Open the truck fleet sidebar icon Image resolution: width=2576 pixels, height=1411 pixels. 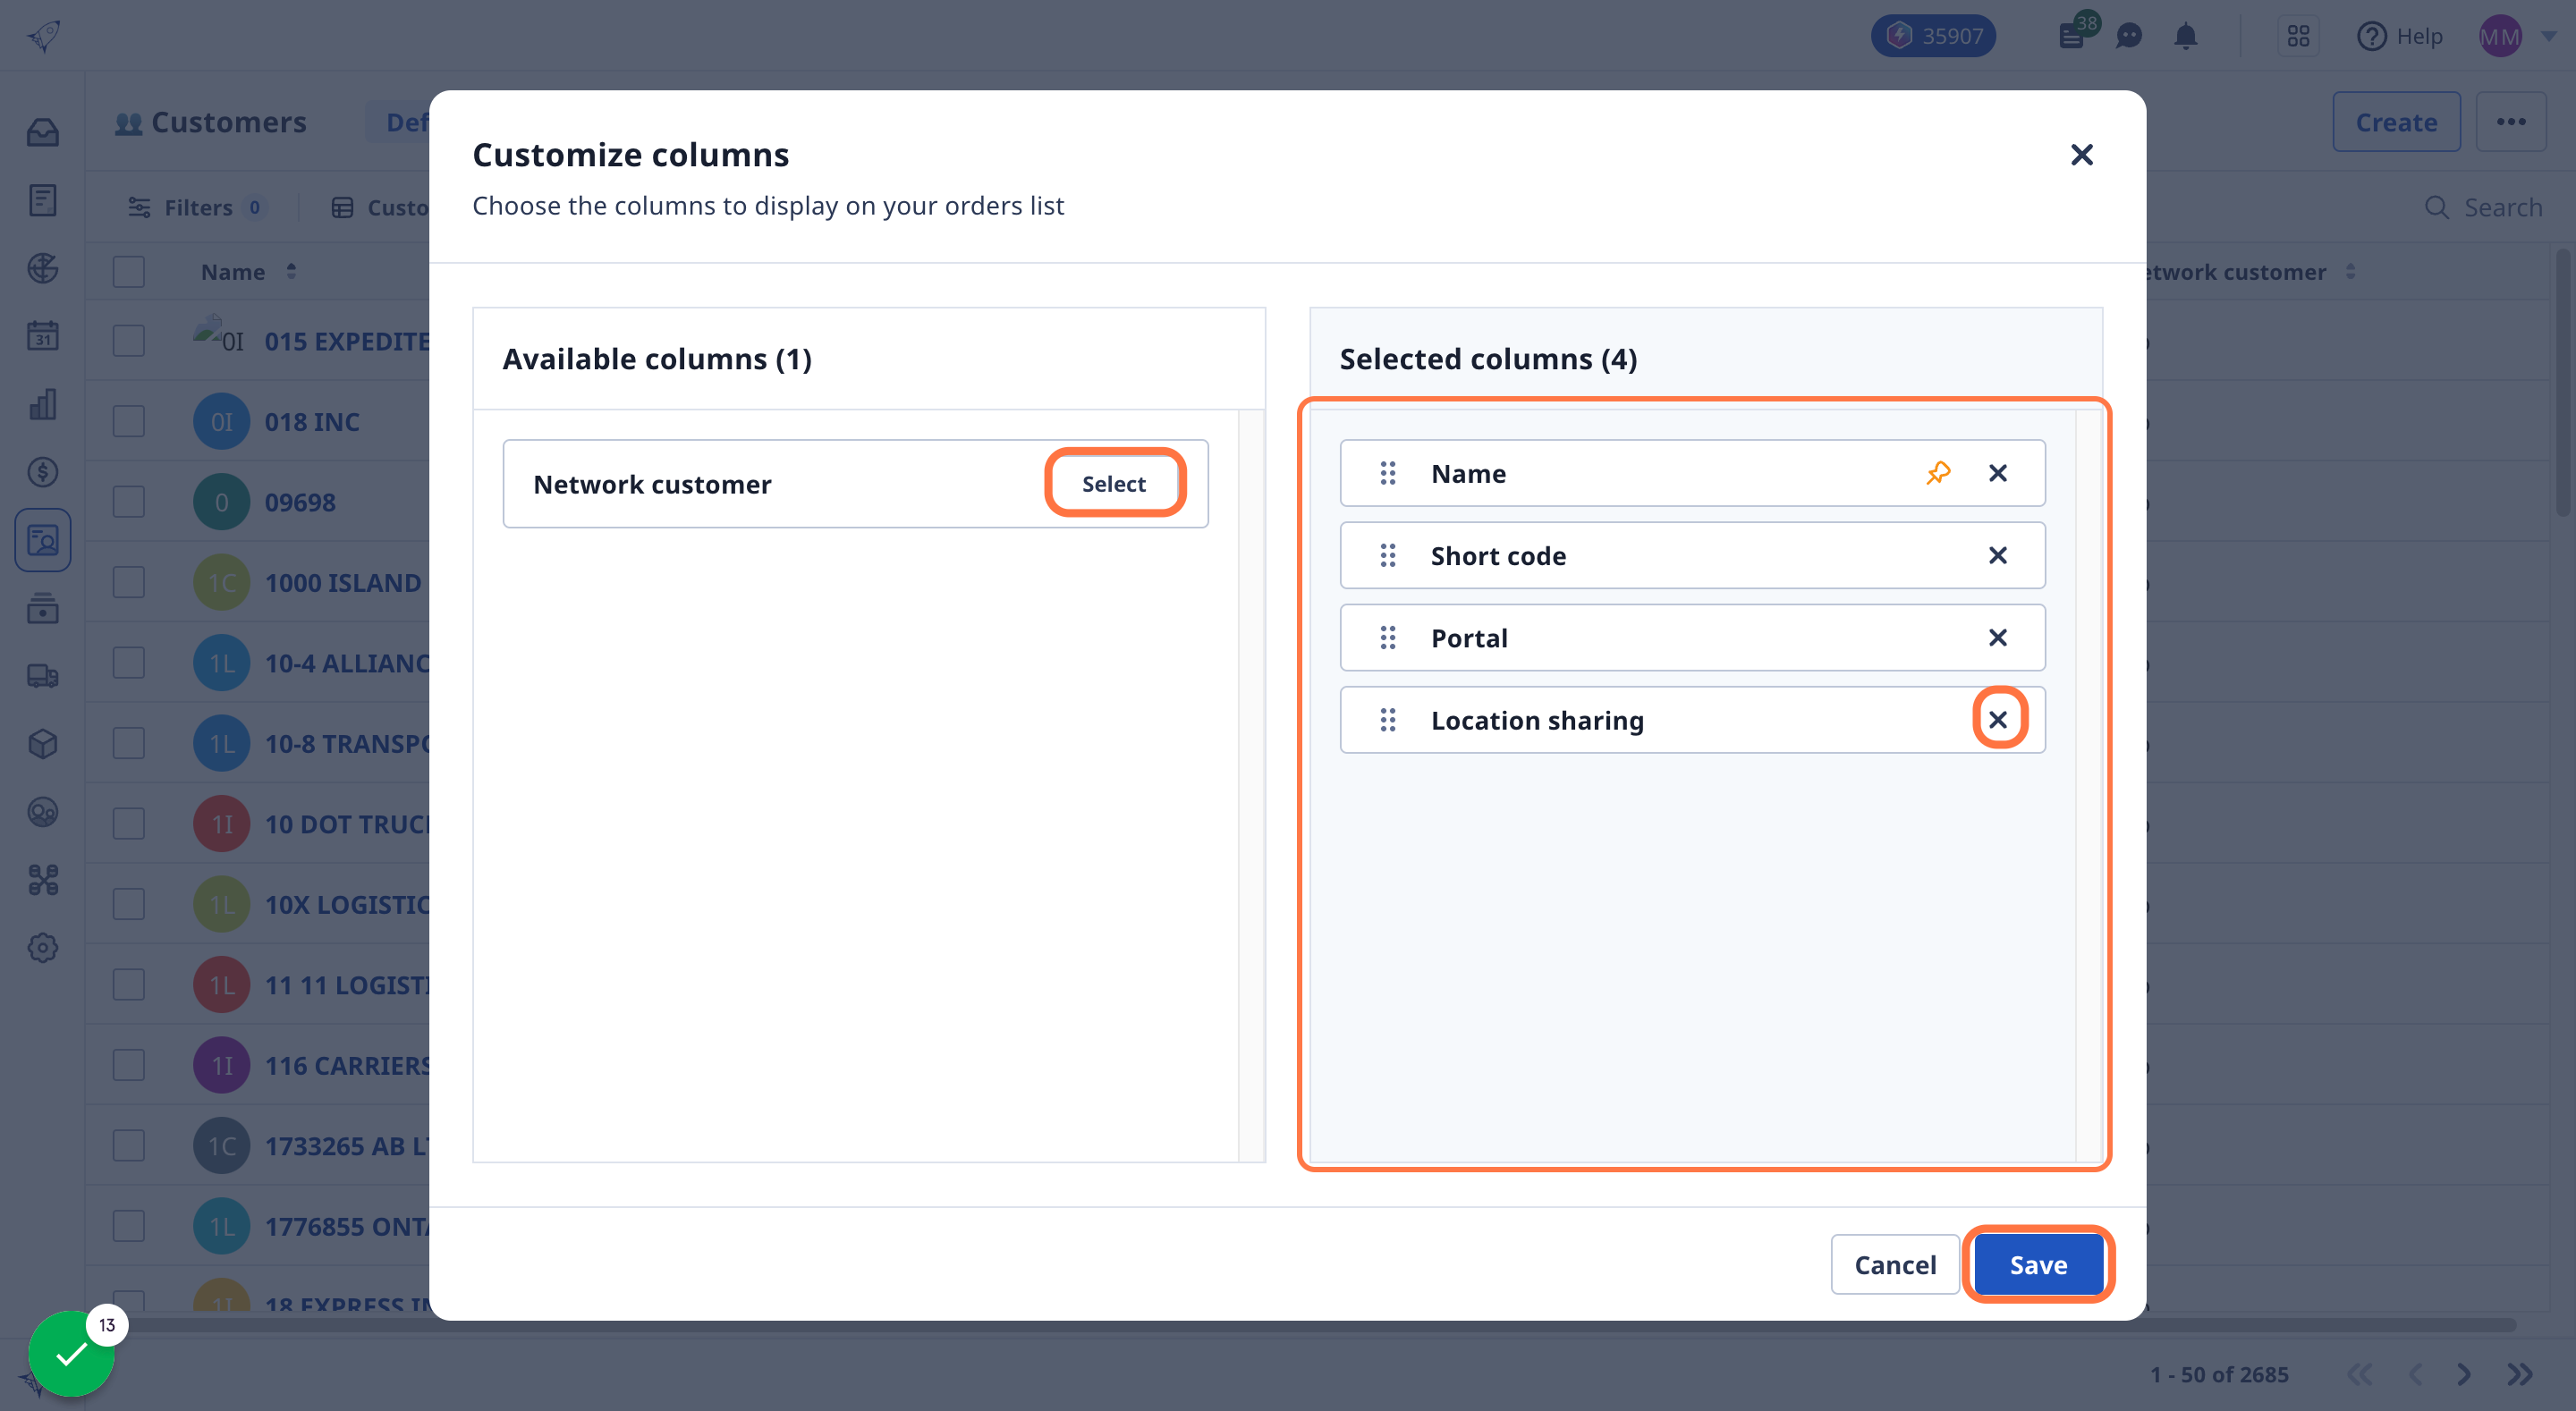[42, 676]
